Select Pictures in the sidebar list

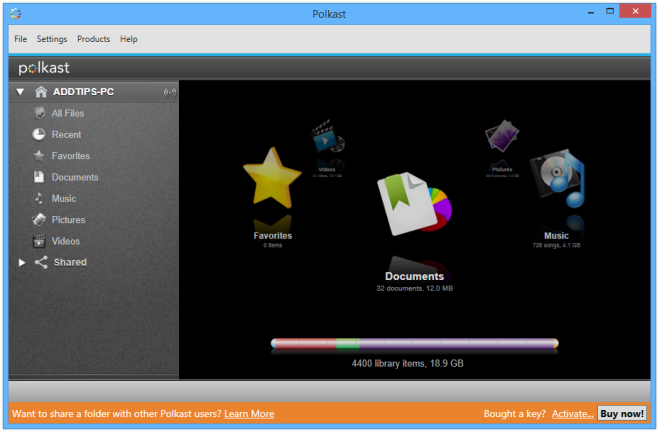[68, 220]
